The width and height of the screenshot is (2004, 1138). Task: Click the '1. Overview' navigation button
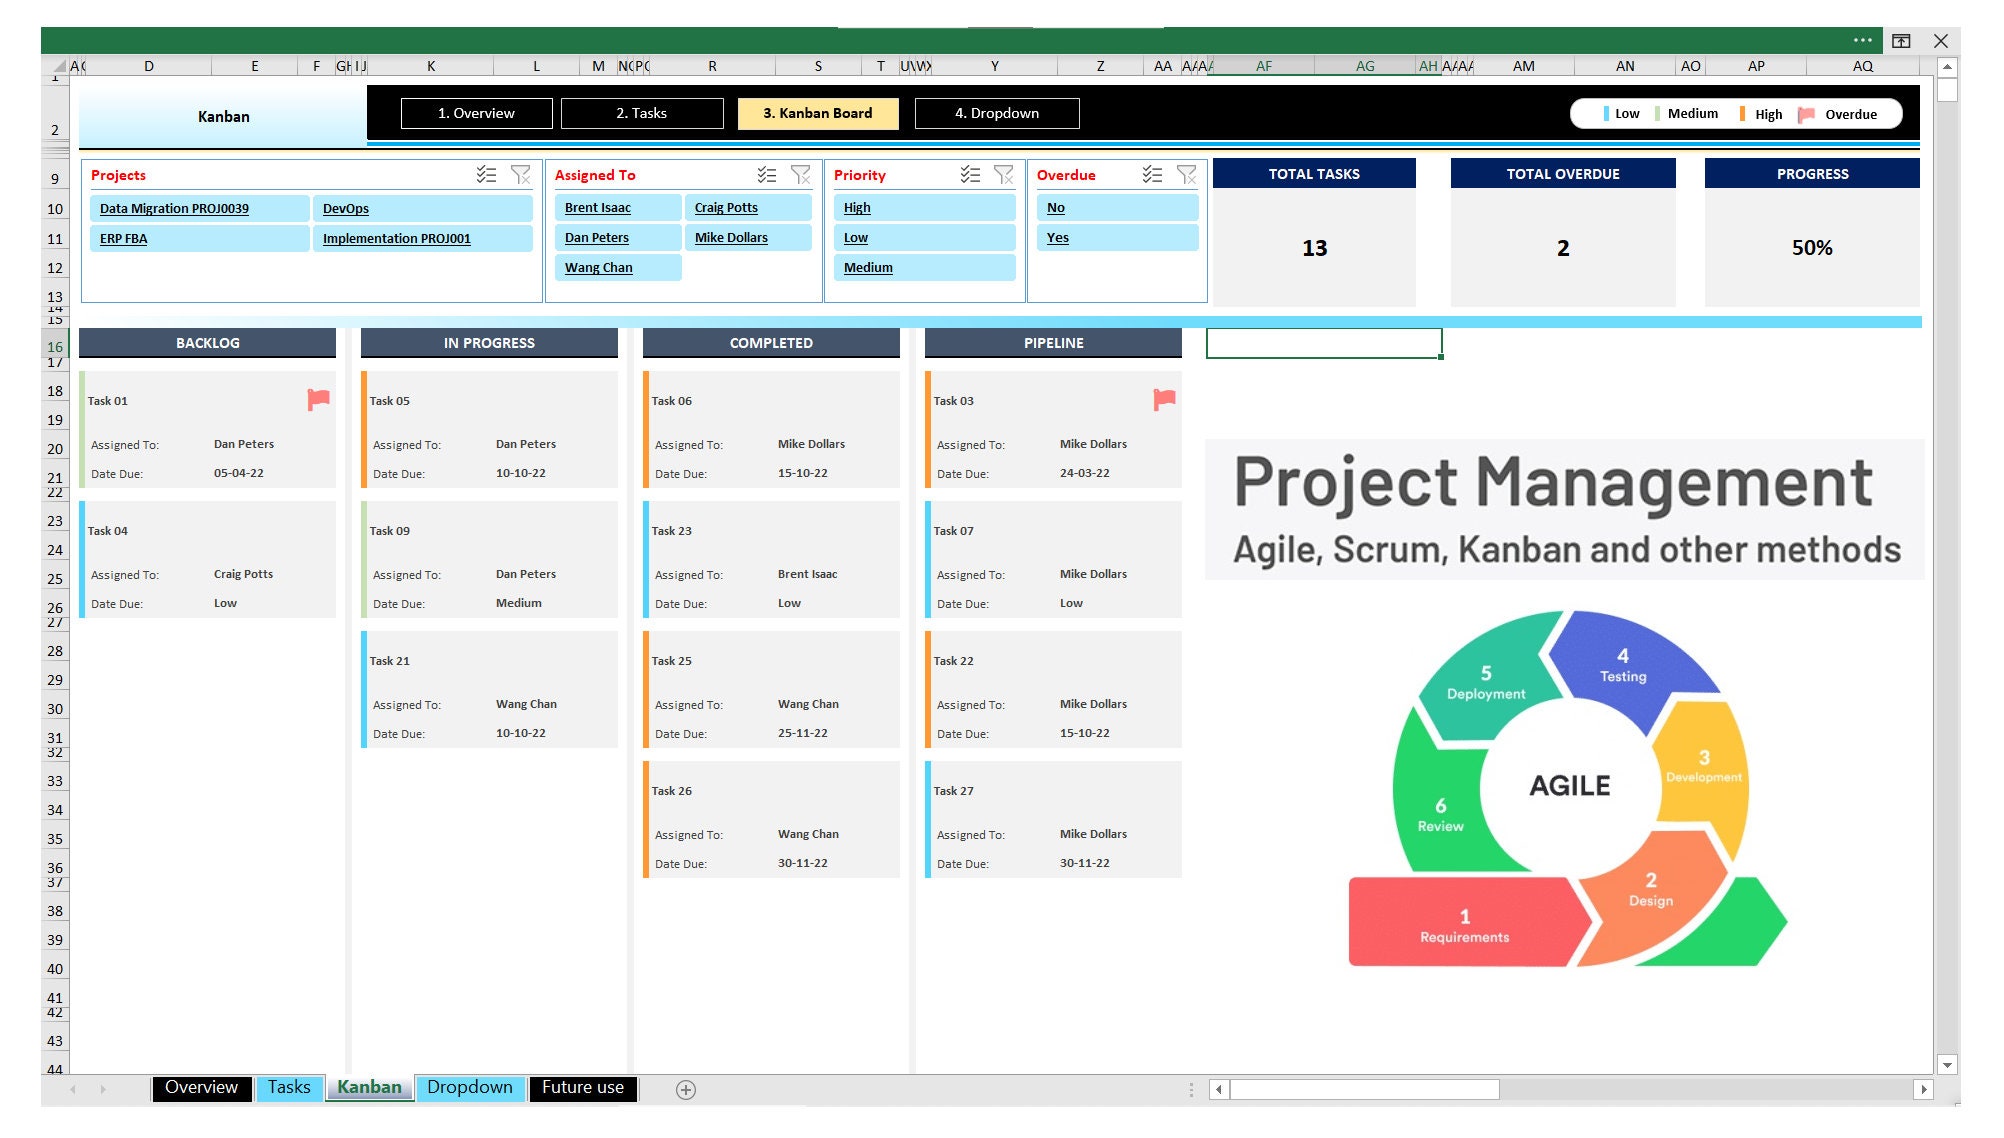pos(477,113)
